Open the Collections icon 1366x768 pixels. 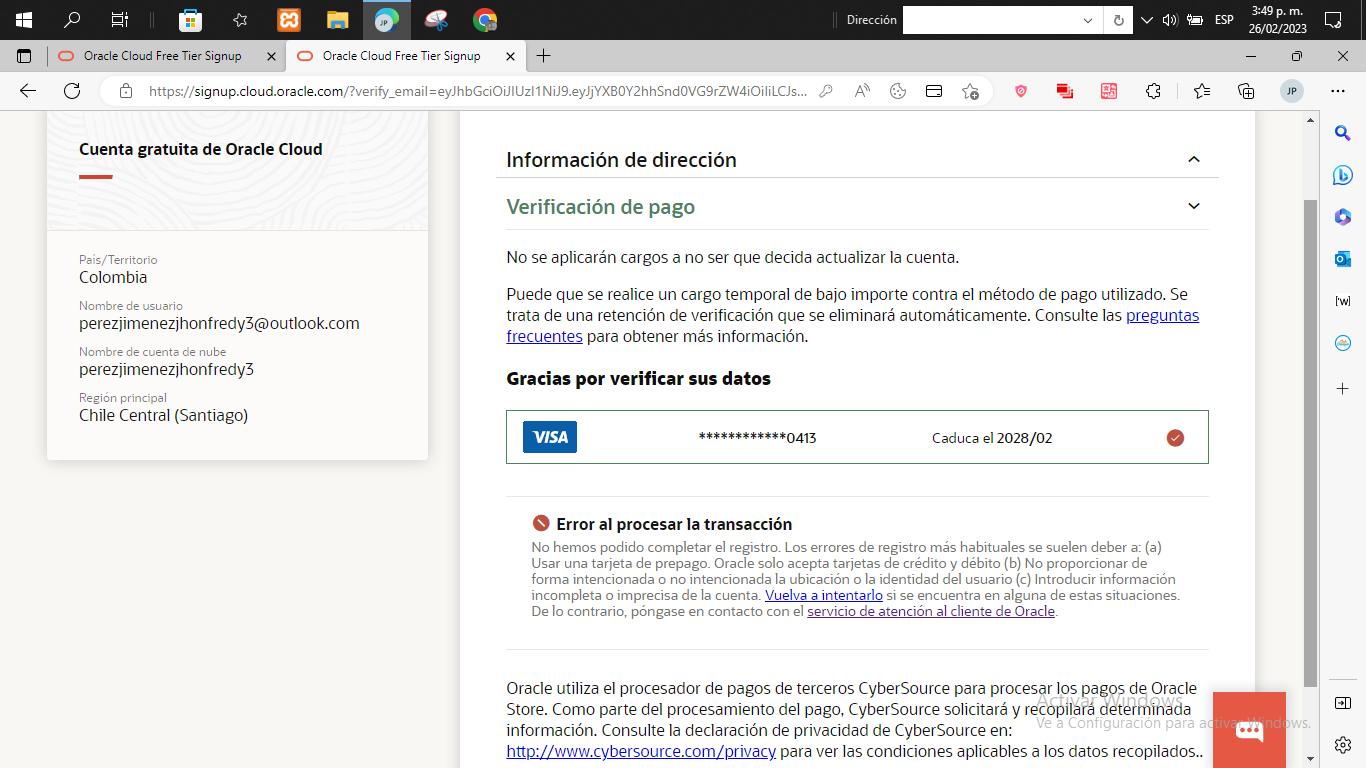(x=1246, y=91)
